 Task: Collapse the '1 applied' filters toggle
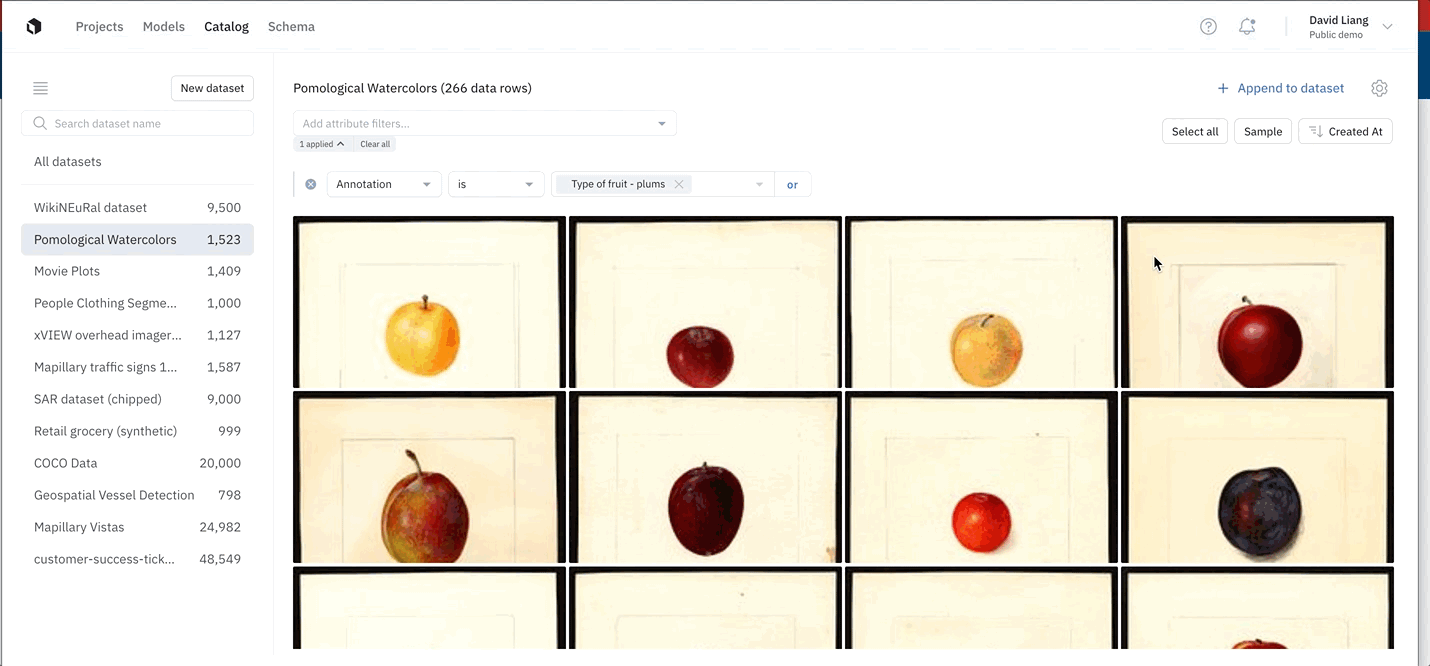coord(322,144)
